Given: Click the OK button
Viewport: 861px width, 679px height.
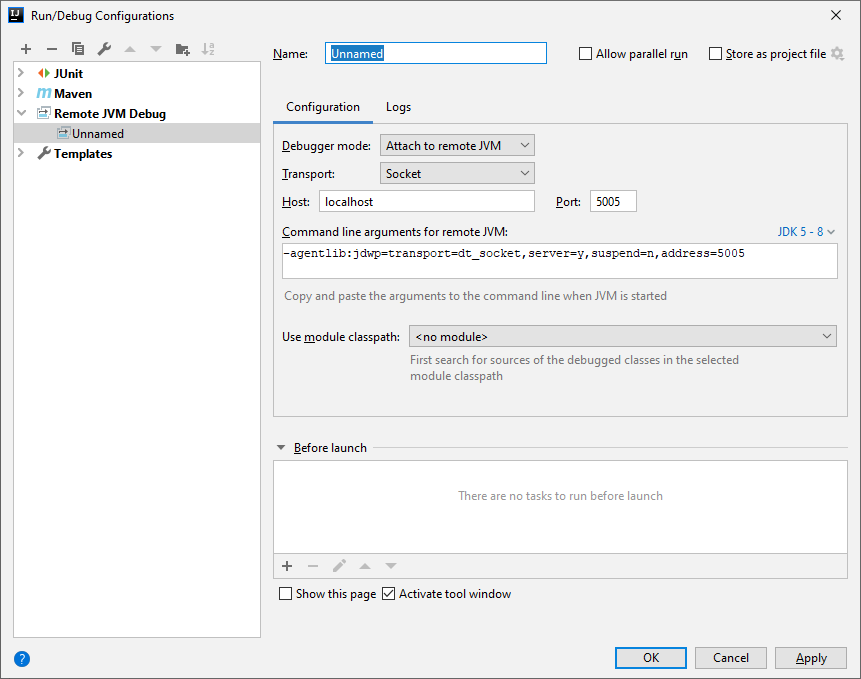Looking at the screenshot, I should (x=651, y=658).
